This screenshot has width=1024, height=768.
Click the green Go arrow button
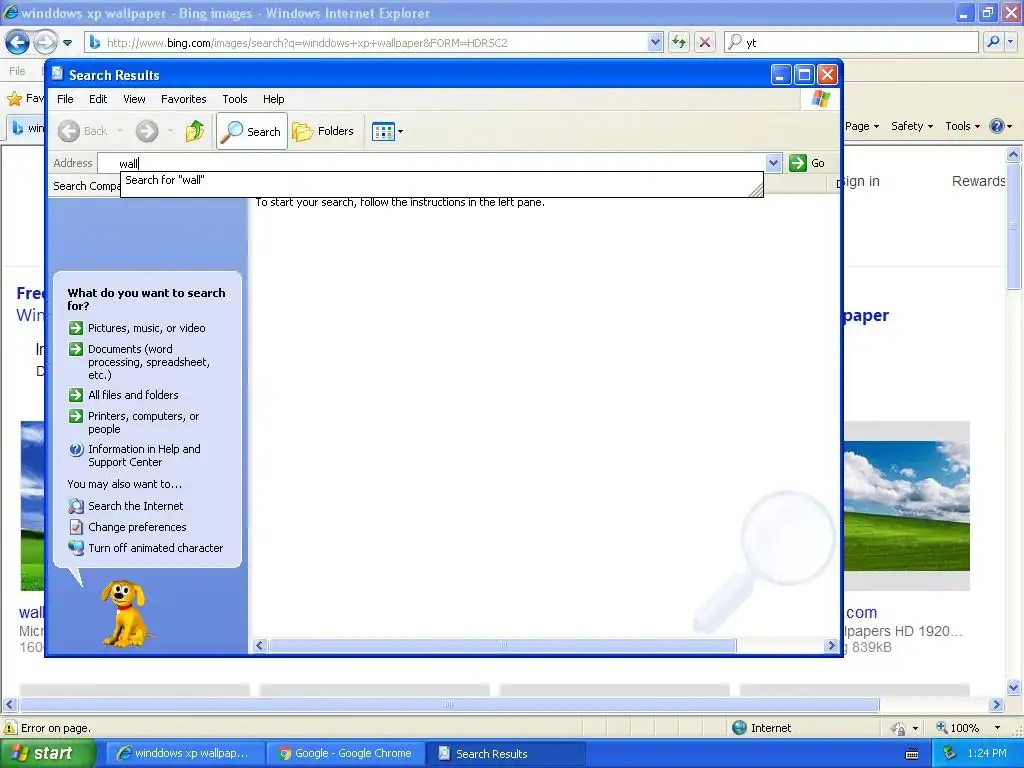(798, 163)
